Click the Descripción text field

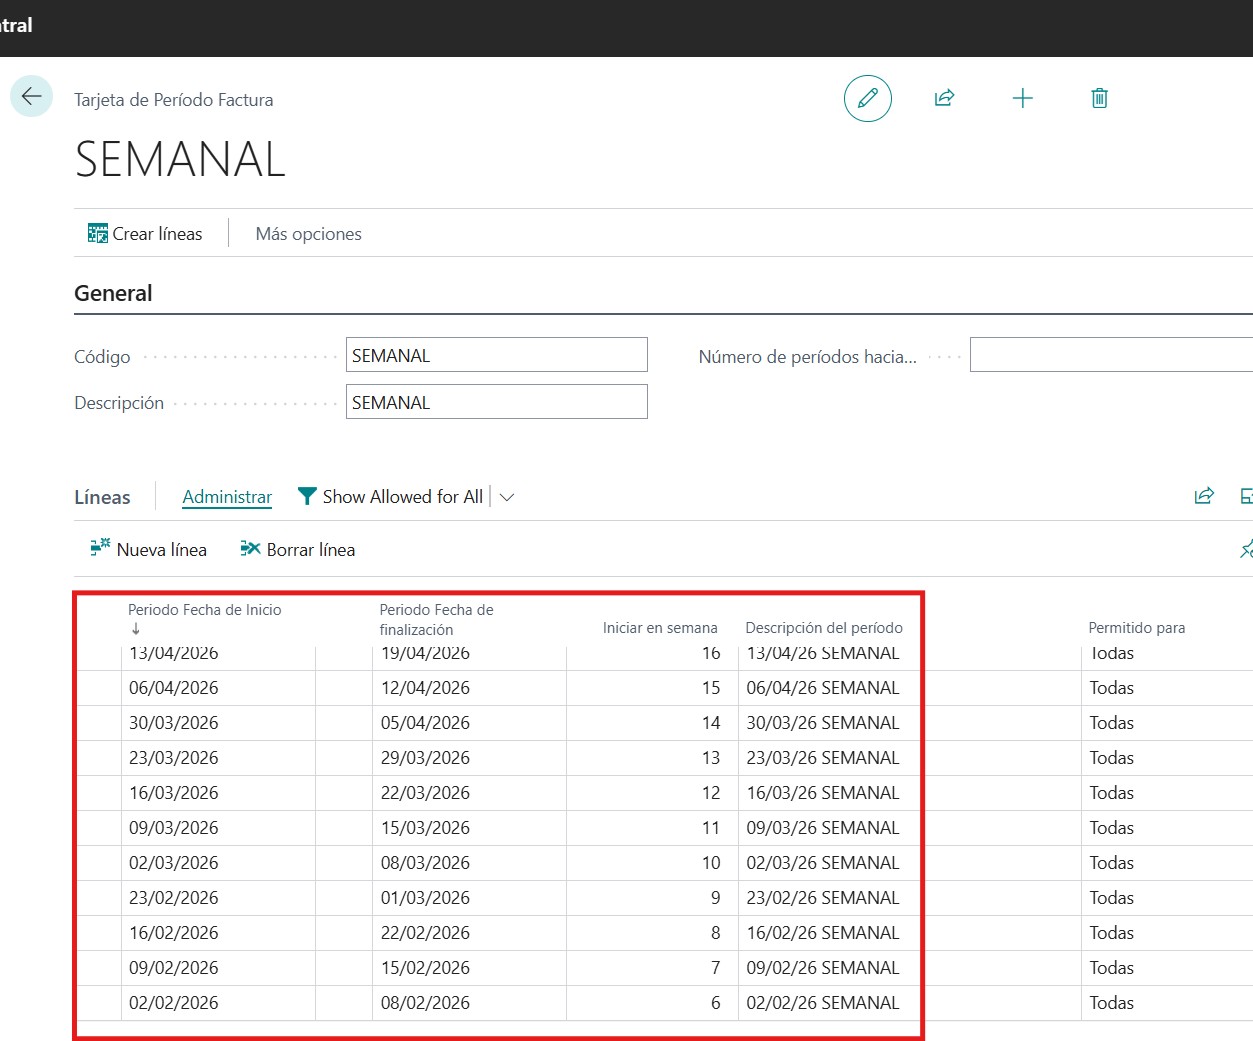coord(496,402)
